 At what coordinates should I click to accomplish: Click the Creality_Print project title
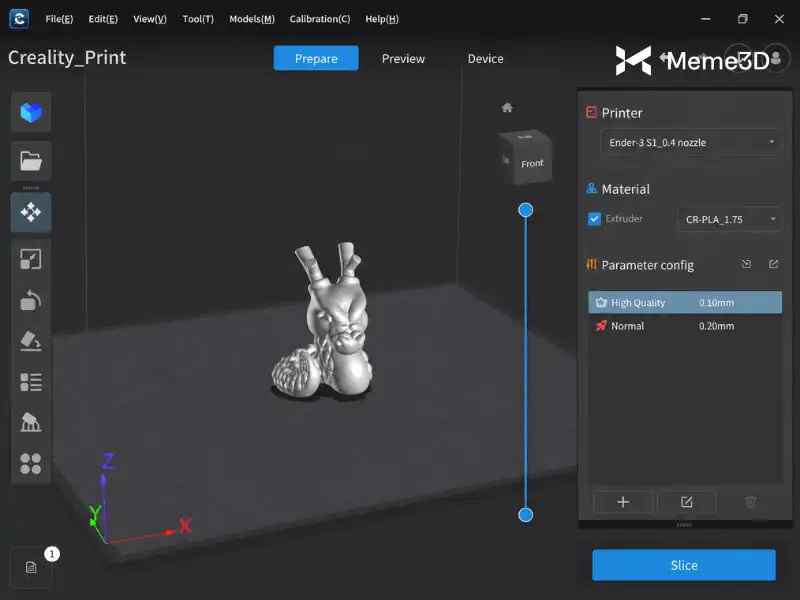(x=67, y=58)
